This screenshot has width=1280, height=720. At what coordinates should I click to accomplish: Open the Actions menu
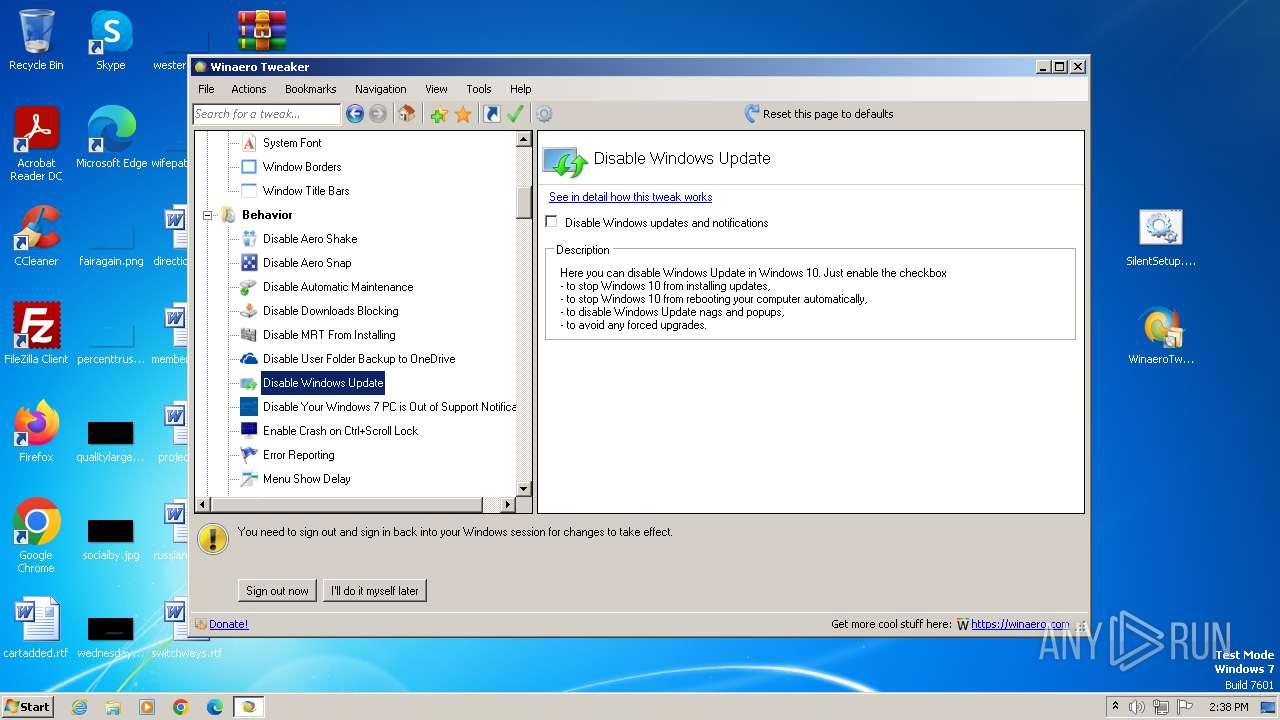coord(249,89)
